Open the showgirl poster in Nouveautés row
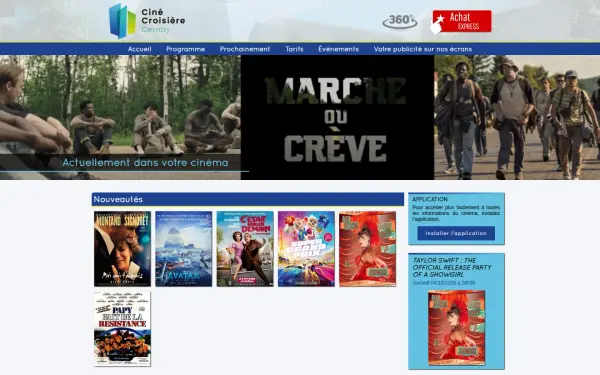The width and height of the screenshot is (600, 375). coord(367,249)
